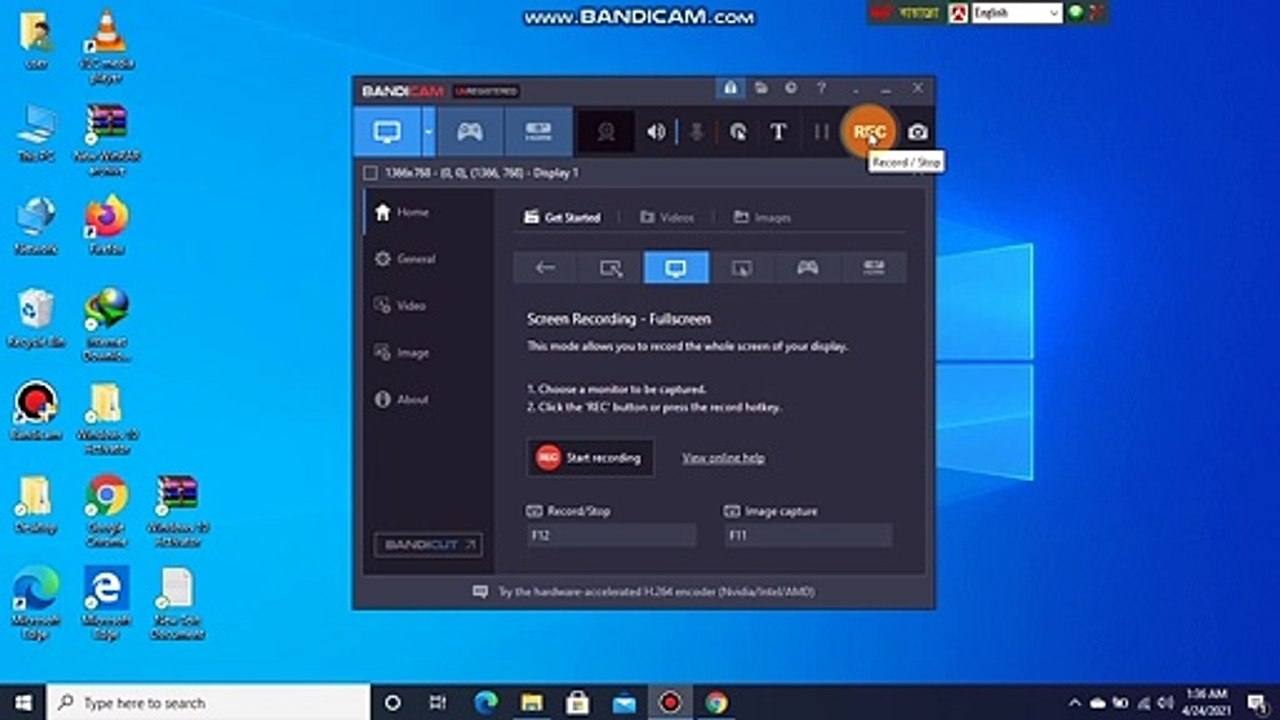Switch to the Get Started tab
Viewport: 1280px width, 720px height.
[x=562, y=217]
